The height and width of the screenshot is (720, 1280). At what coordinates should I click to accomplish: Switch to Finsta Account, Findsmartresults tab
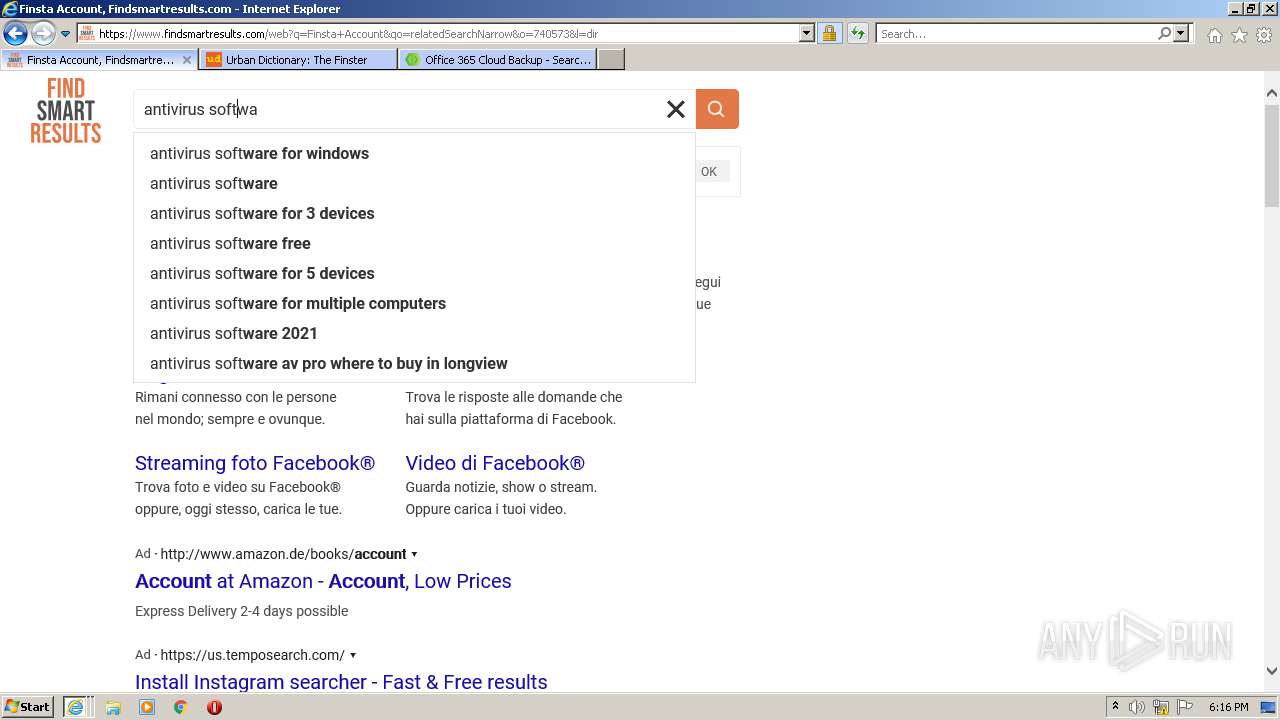pos(99,60)
